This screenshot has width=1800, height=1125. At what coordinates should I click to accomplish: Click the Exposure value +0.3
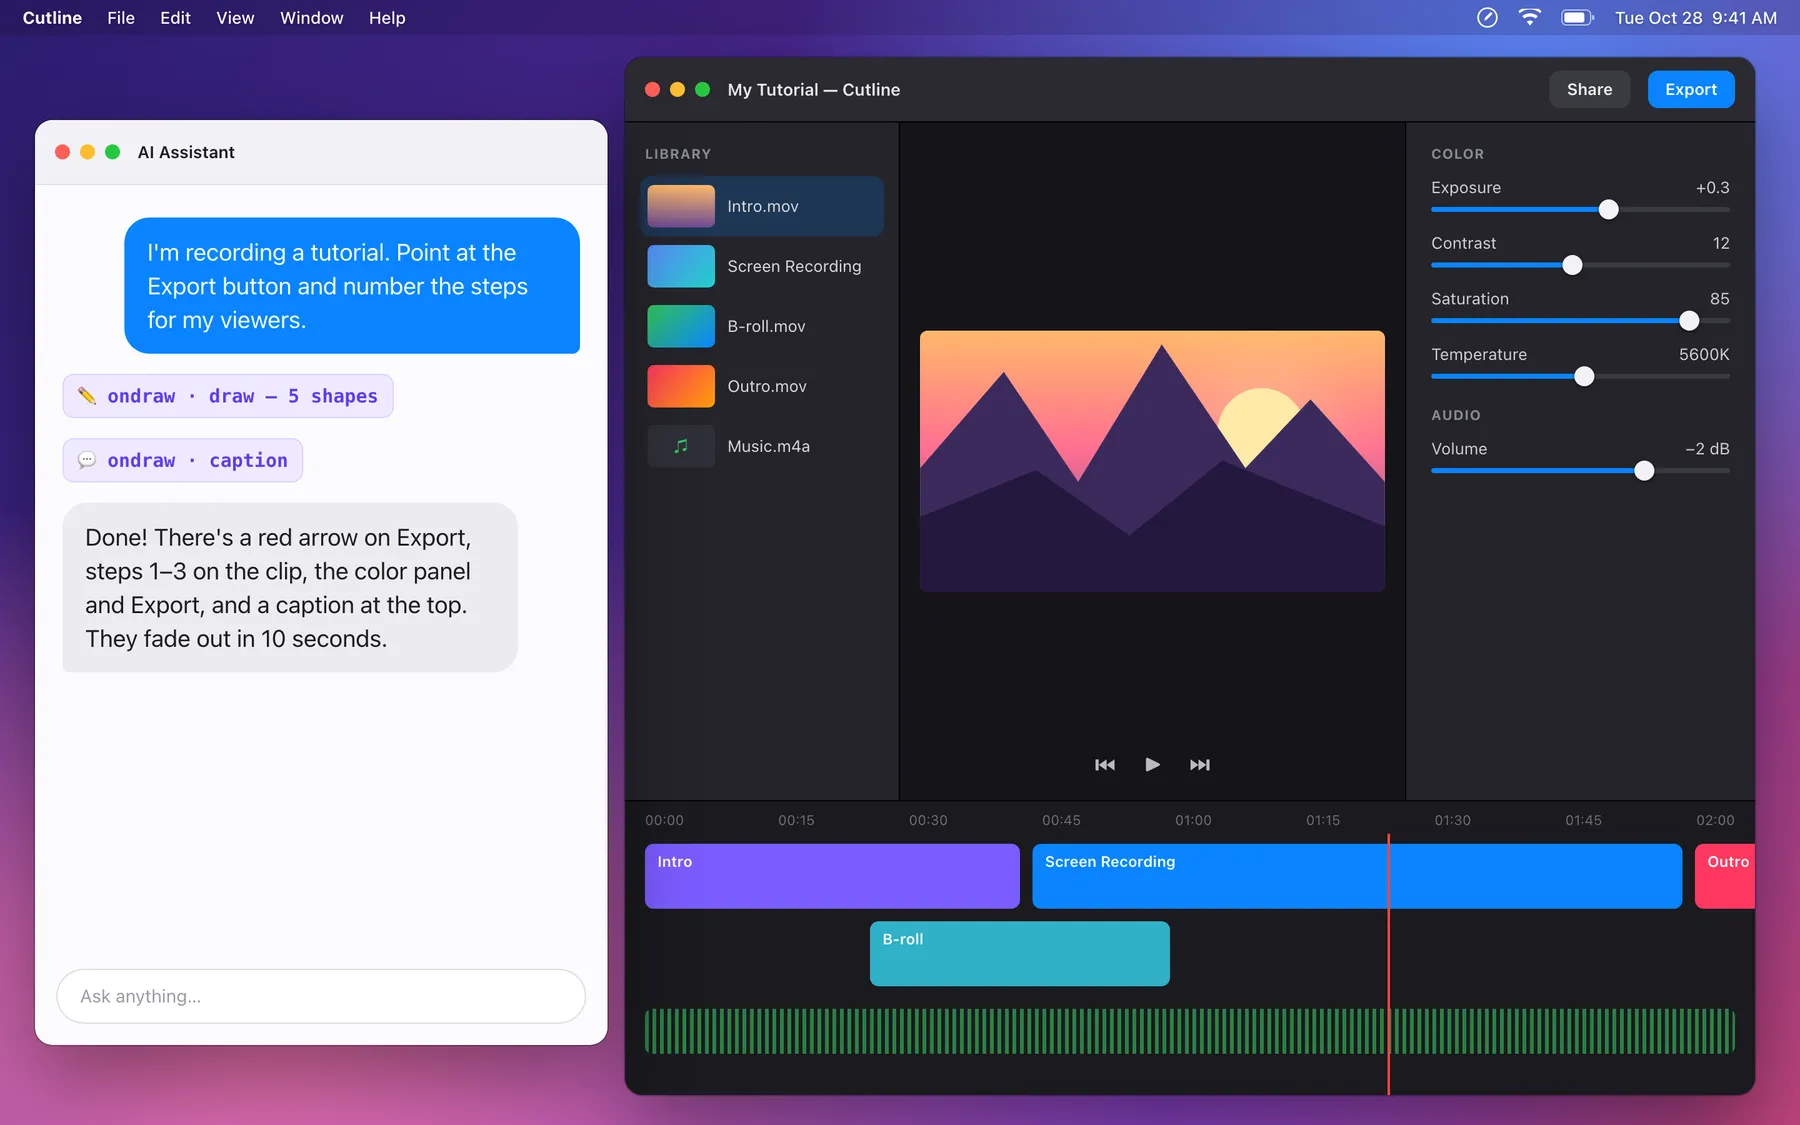click(1712, 188)
